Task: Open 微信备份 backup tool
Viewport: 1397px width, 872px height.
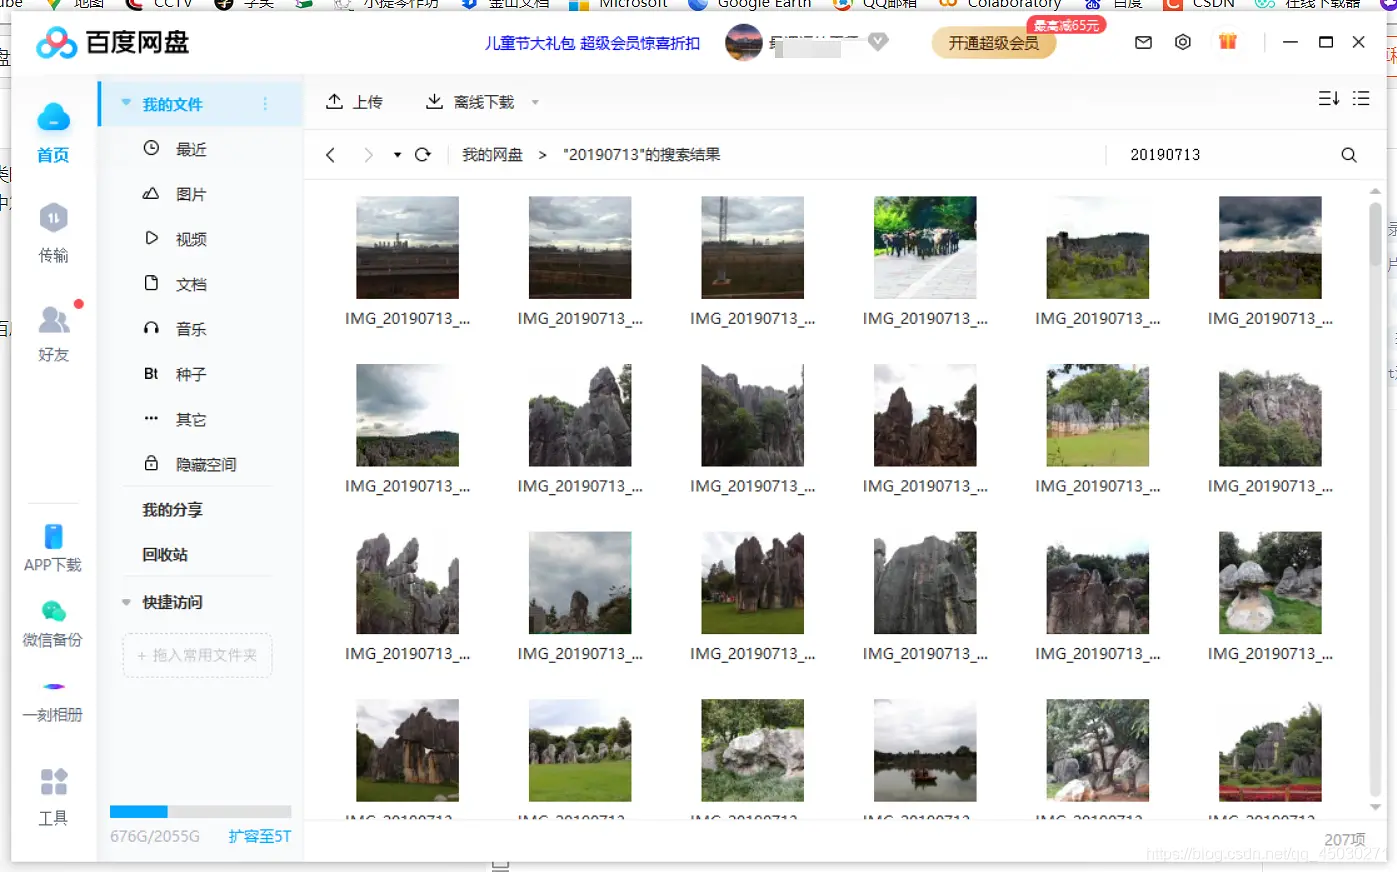Action: click(53, 622)
